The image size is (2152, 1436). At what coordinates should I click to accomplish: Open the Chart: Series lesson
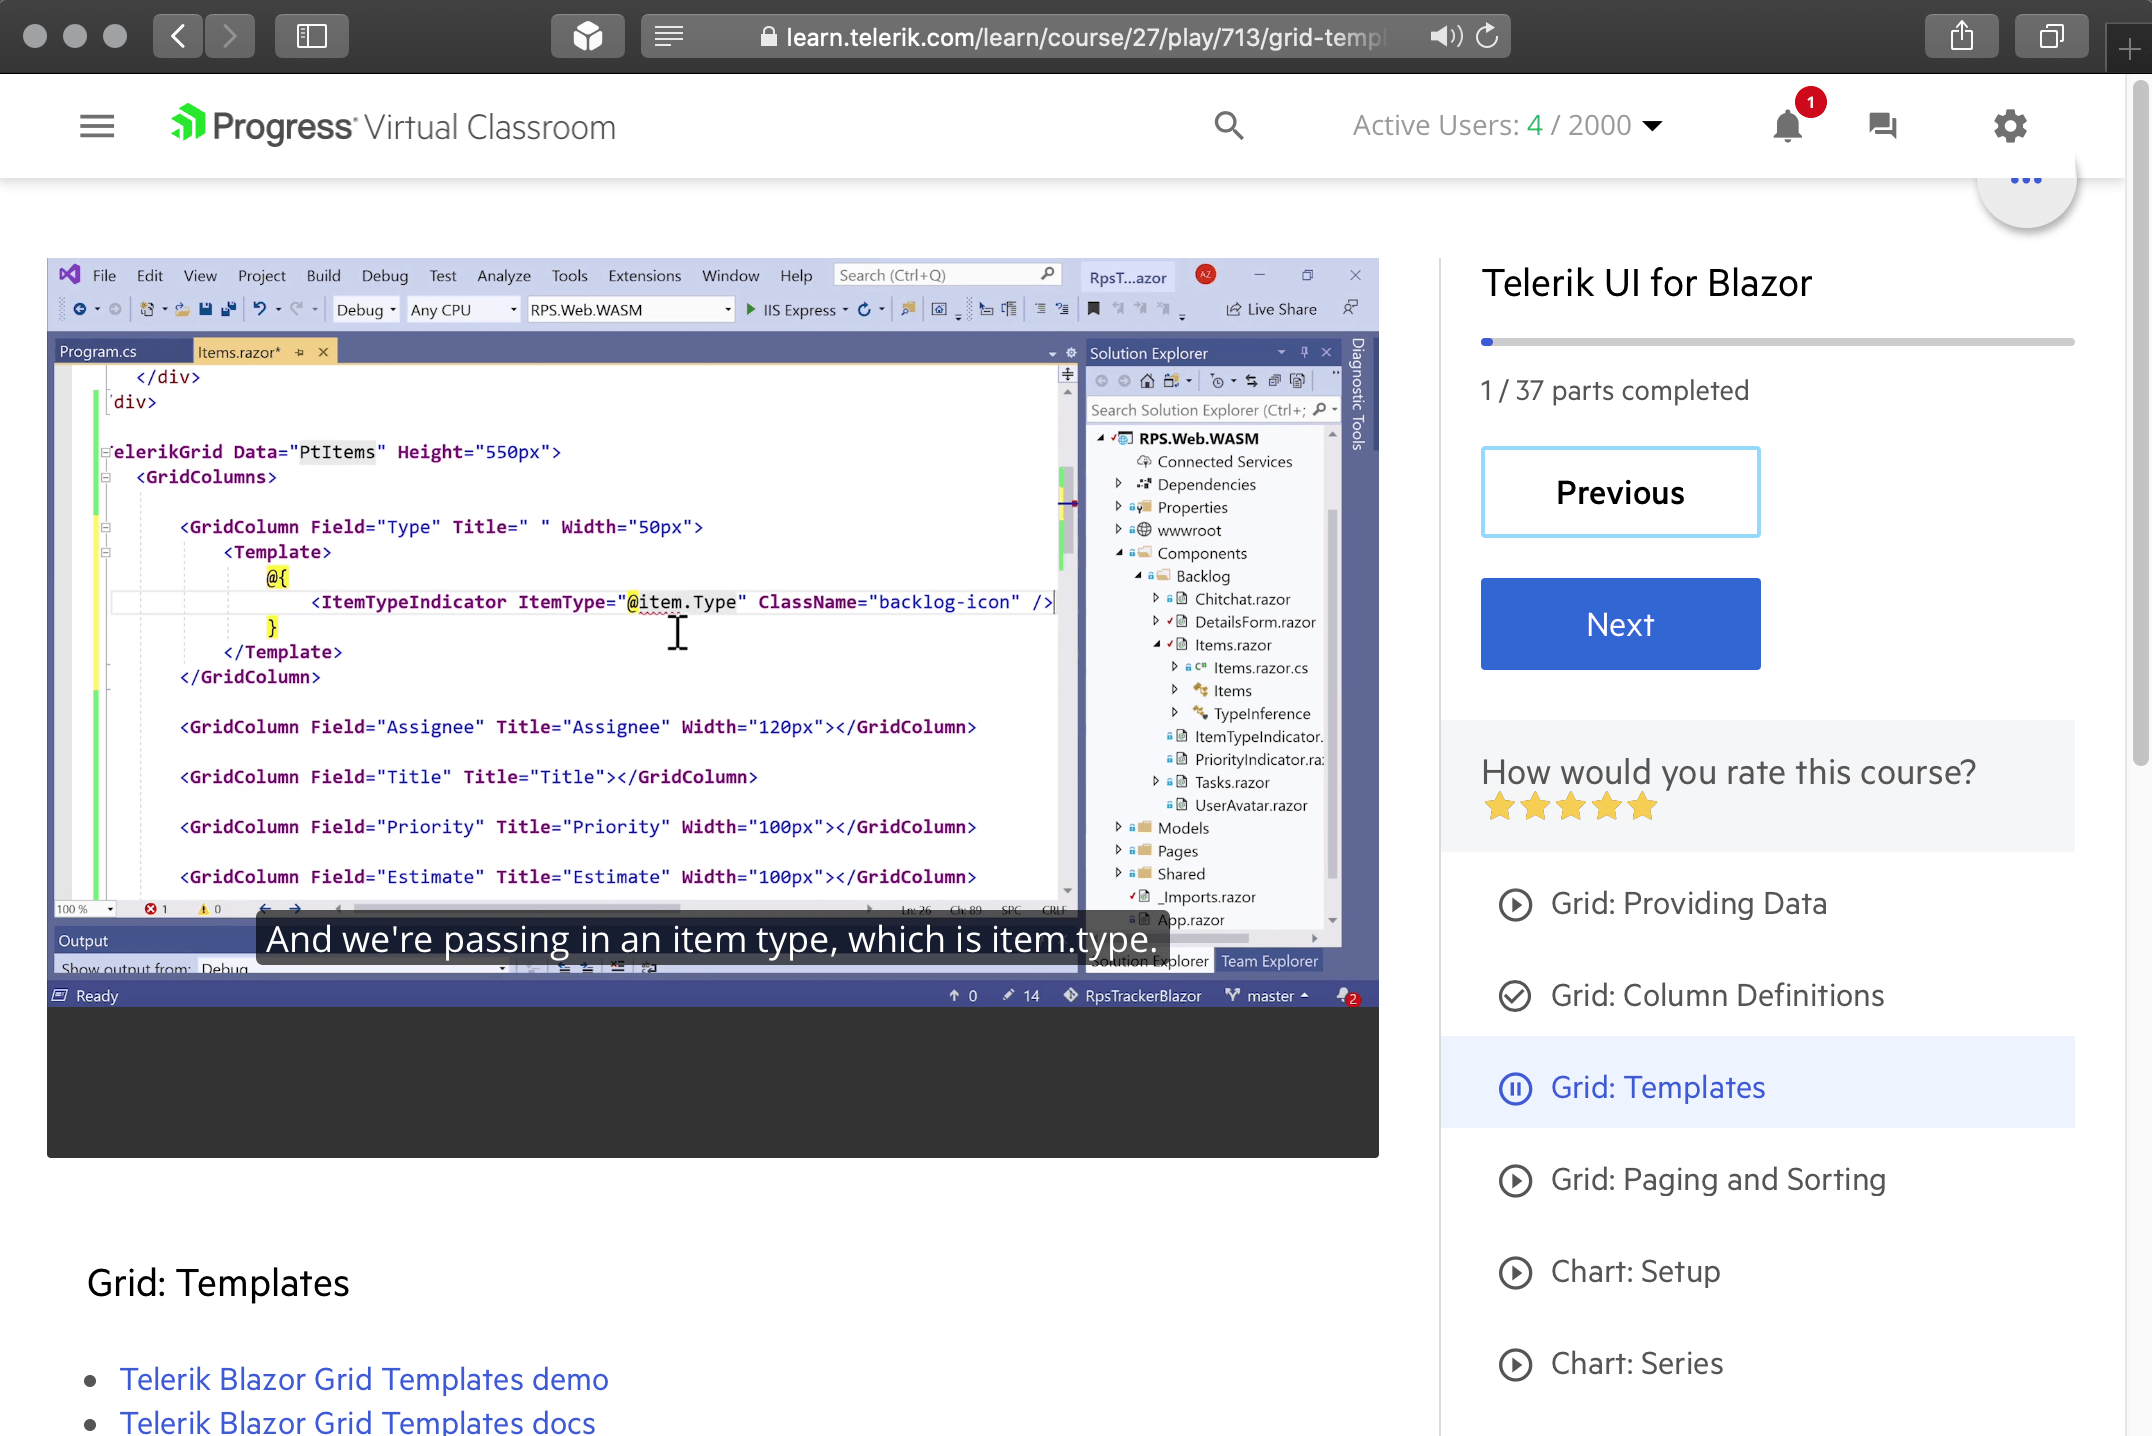(1636, 1363)
